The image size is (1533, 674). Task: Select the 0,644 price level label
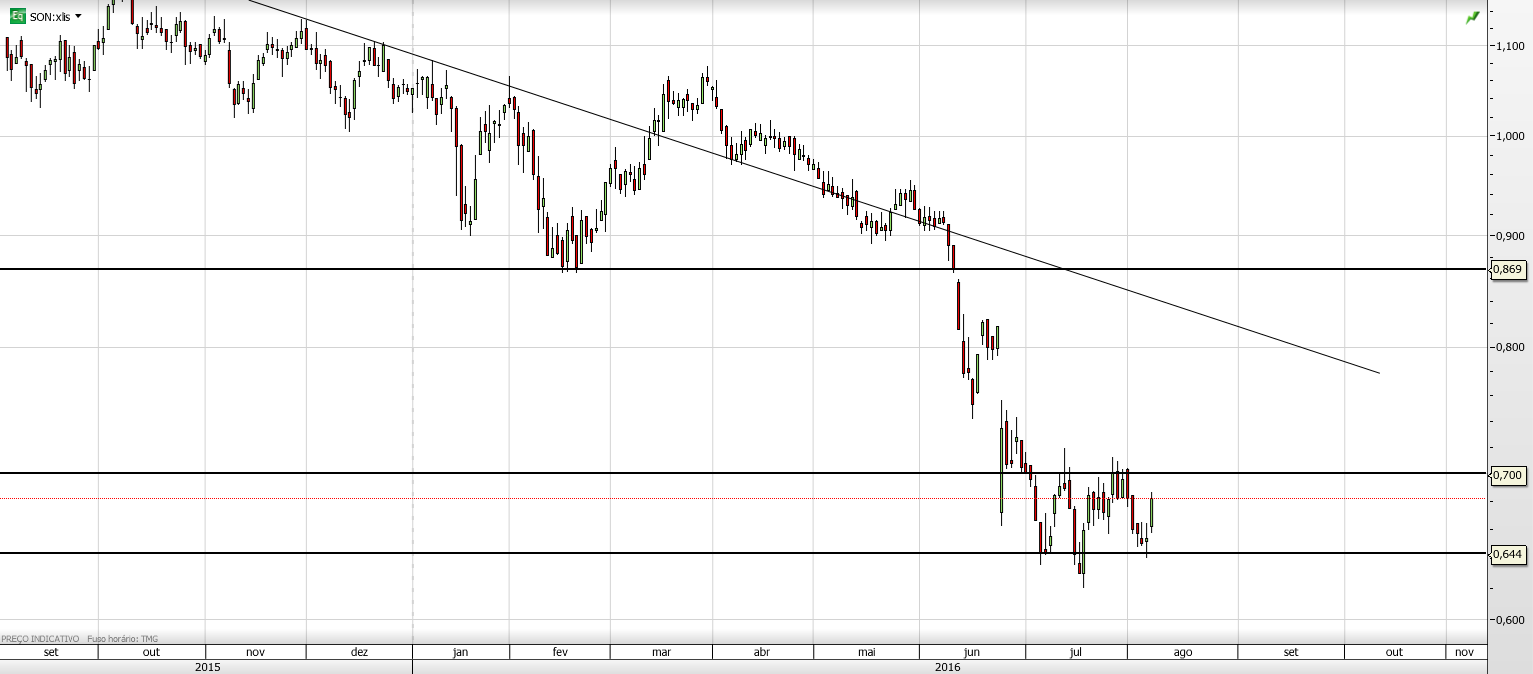[1508, 553]
